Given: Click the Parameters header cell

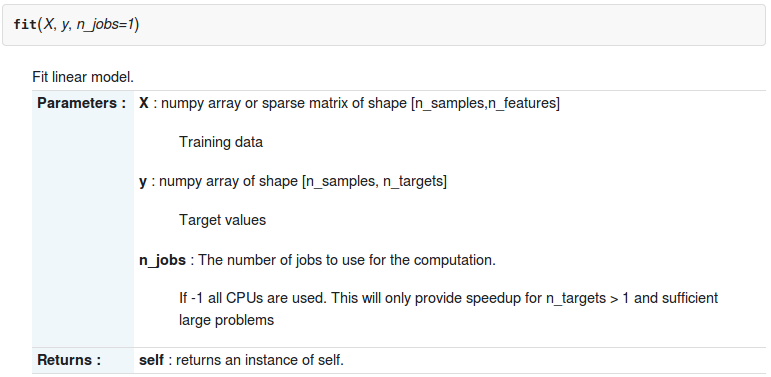Looking at the screenshot, I should tap(83, 218).
